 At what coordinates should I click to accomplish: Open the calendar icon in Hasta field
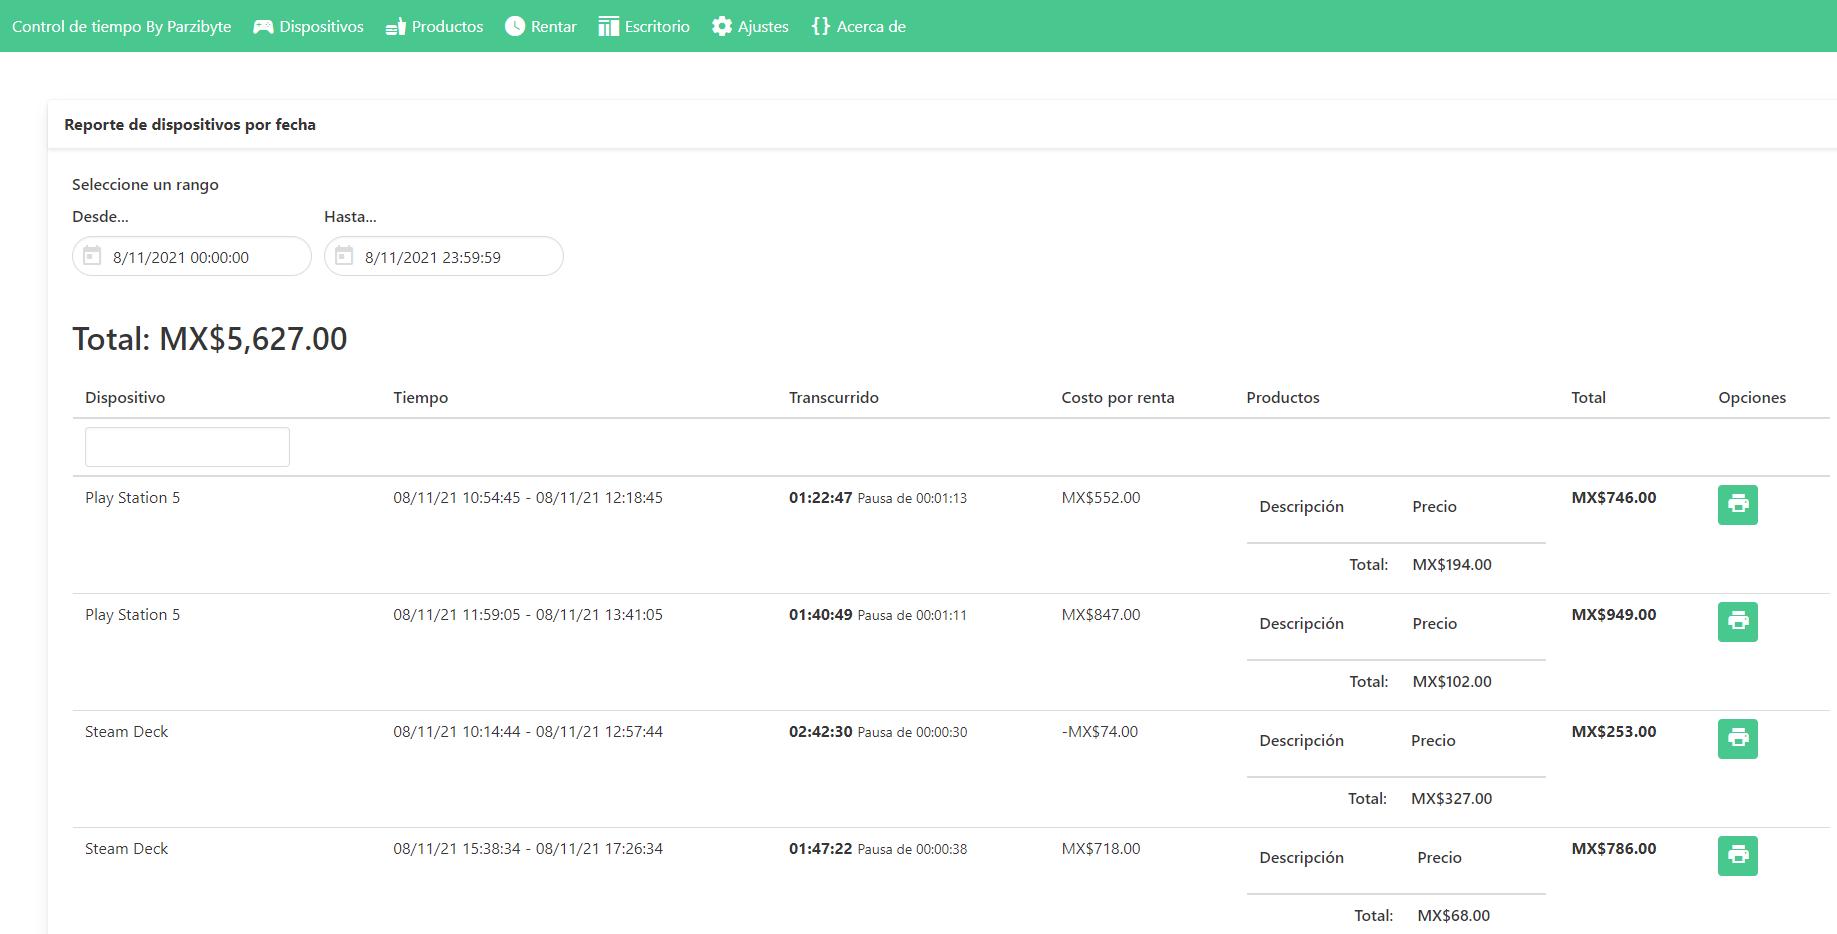tap(344, 256)
